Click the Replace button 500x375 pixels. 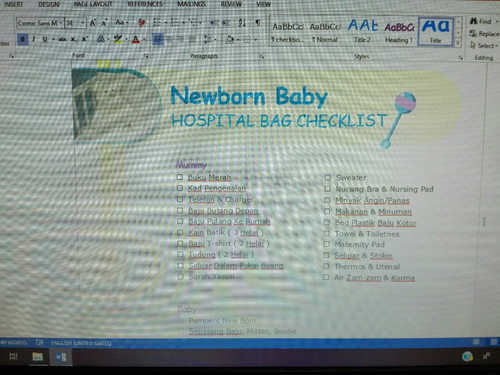pyautogui.click(x=484, y=34)
